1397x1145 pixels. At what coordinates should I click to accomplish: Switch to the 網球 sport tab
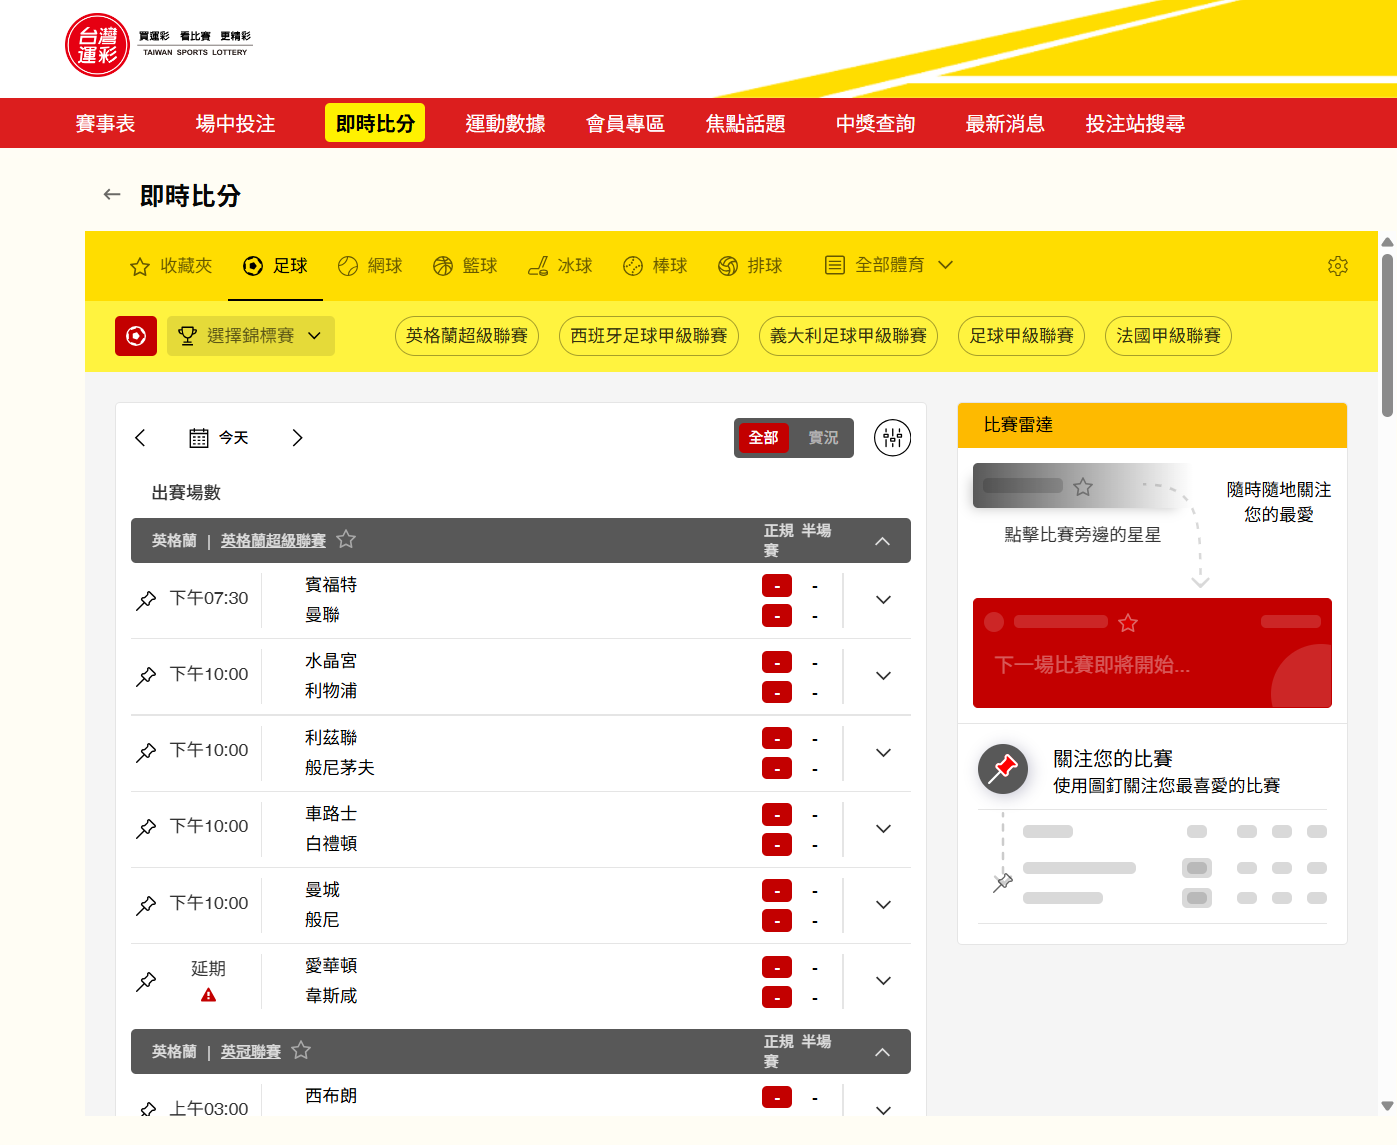click(x=370, y=266)
